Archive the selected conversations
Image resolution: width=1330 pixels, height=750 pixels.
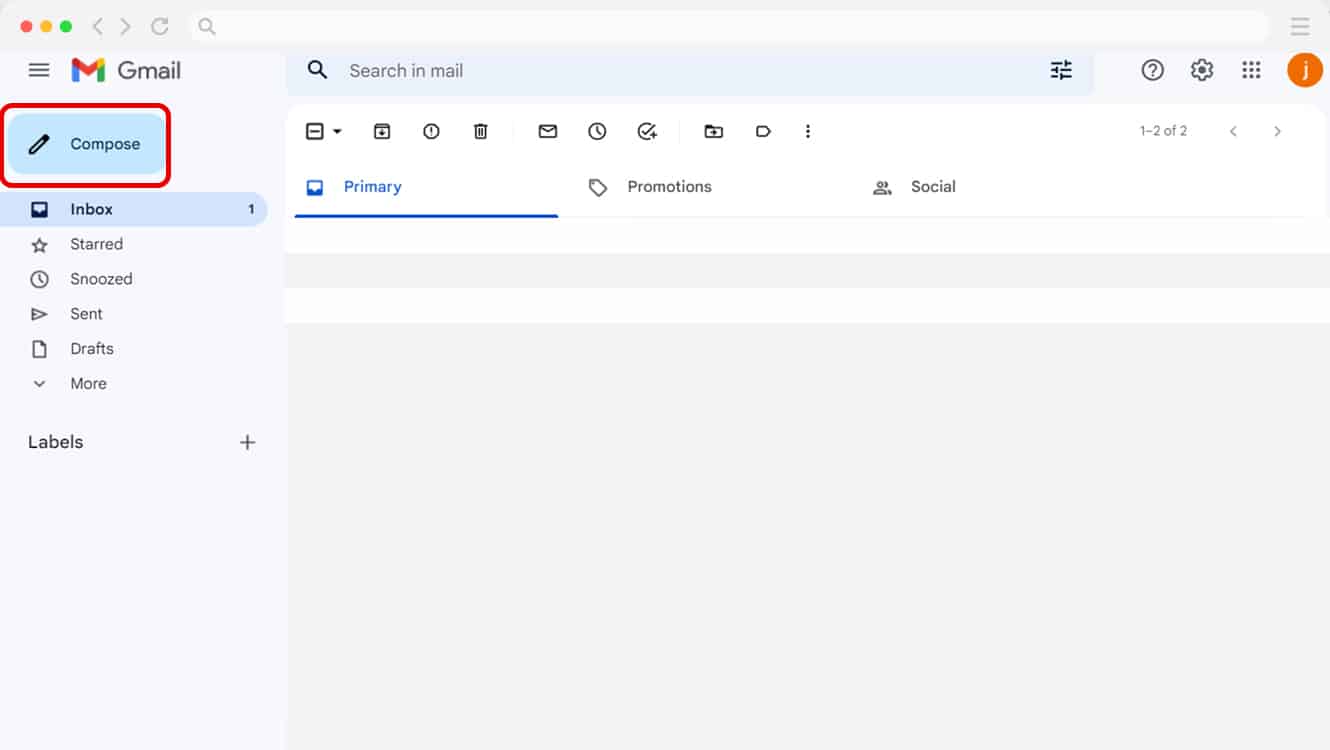tap(381, 130)
